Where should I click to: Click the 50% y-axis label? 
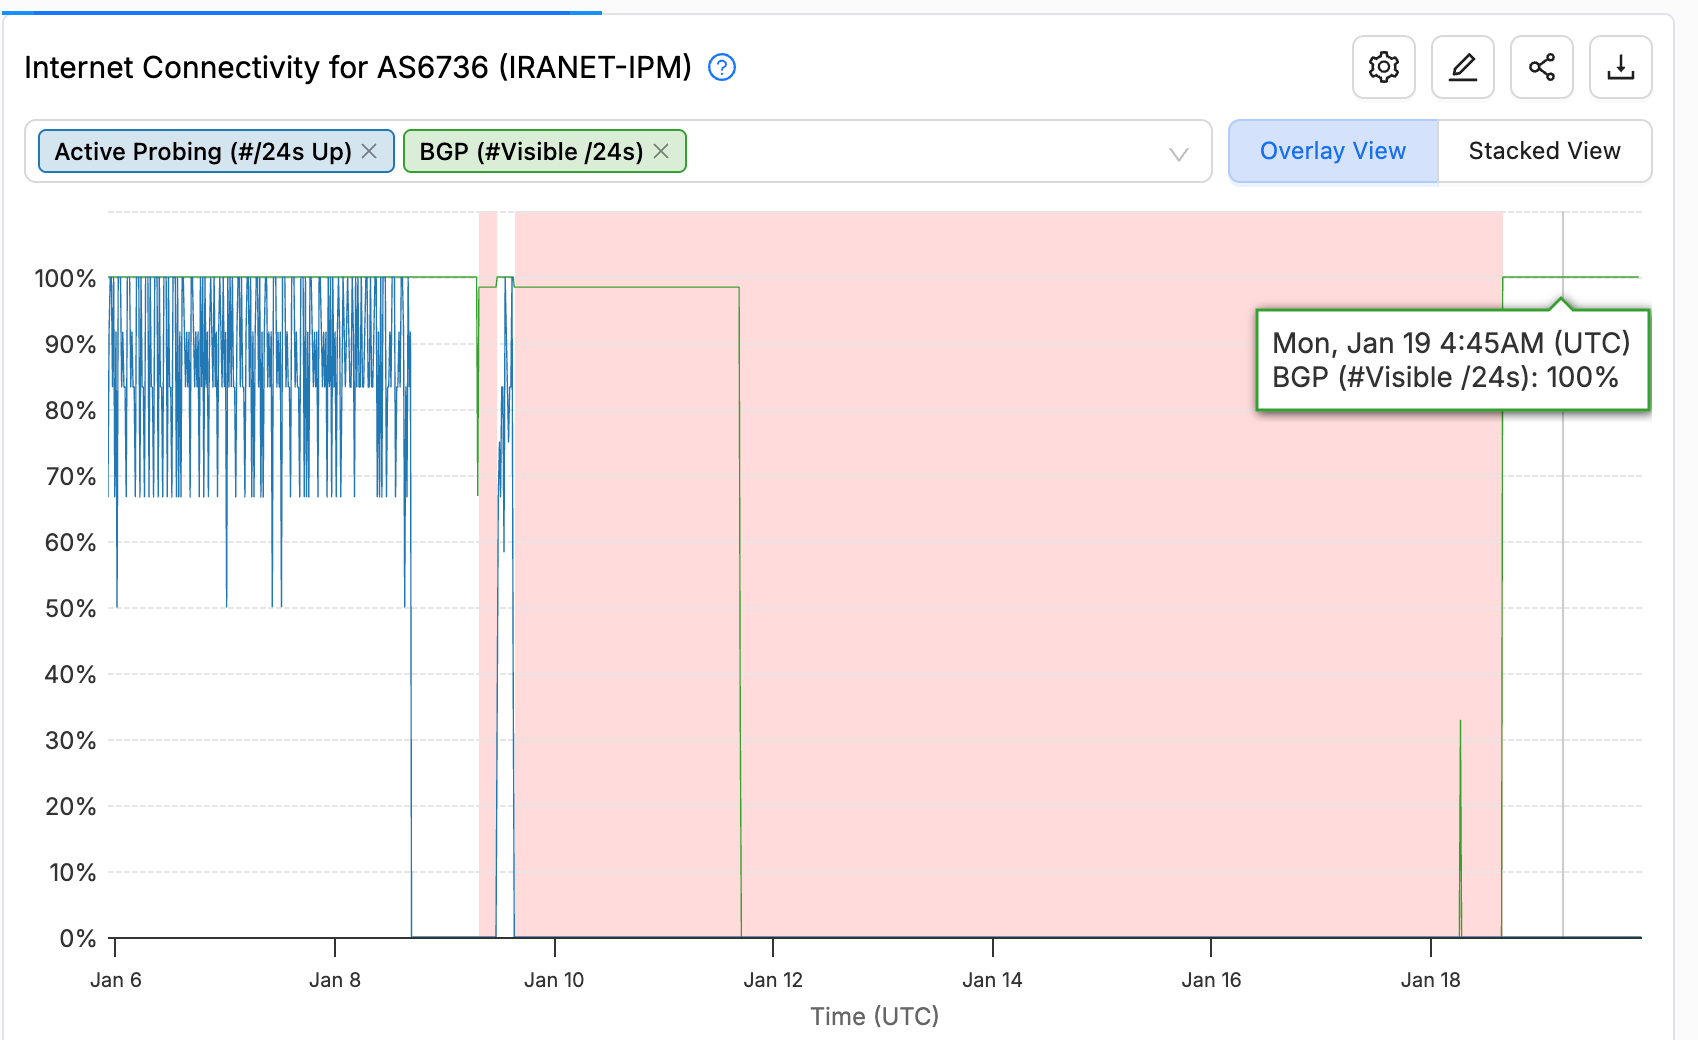click(70, 608)
